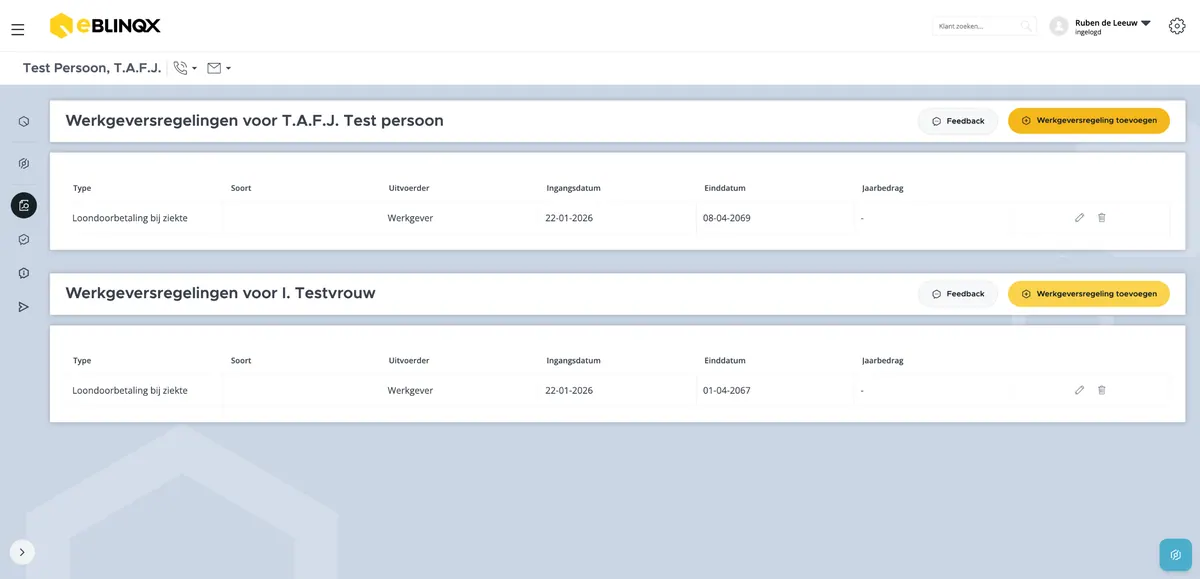
Task: Open the phone contact dropdown
Action: coord(185,68)
